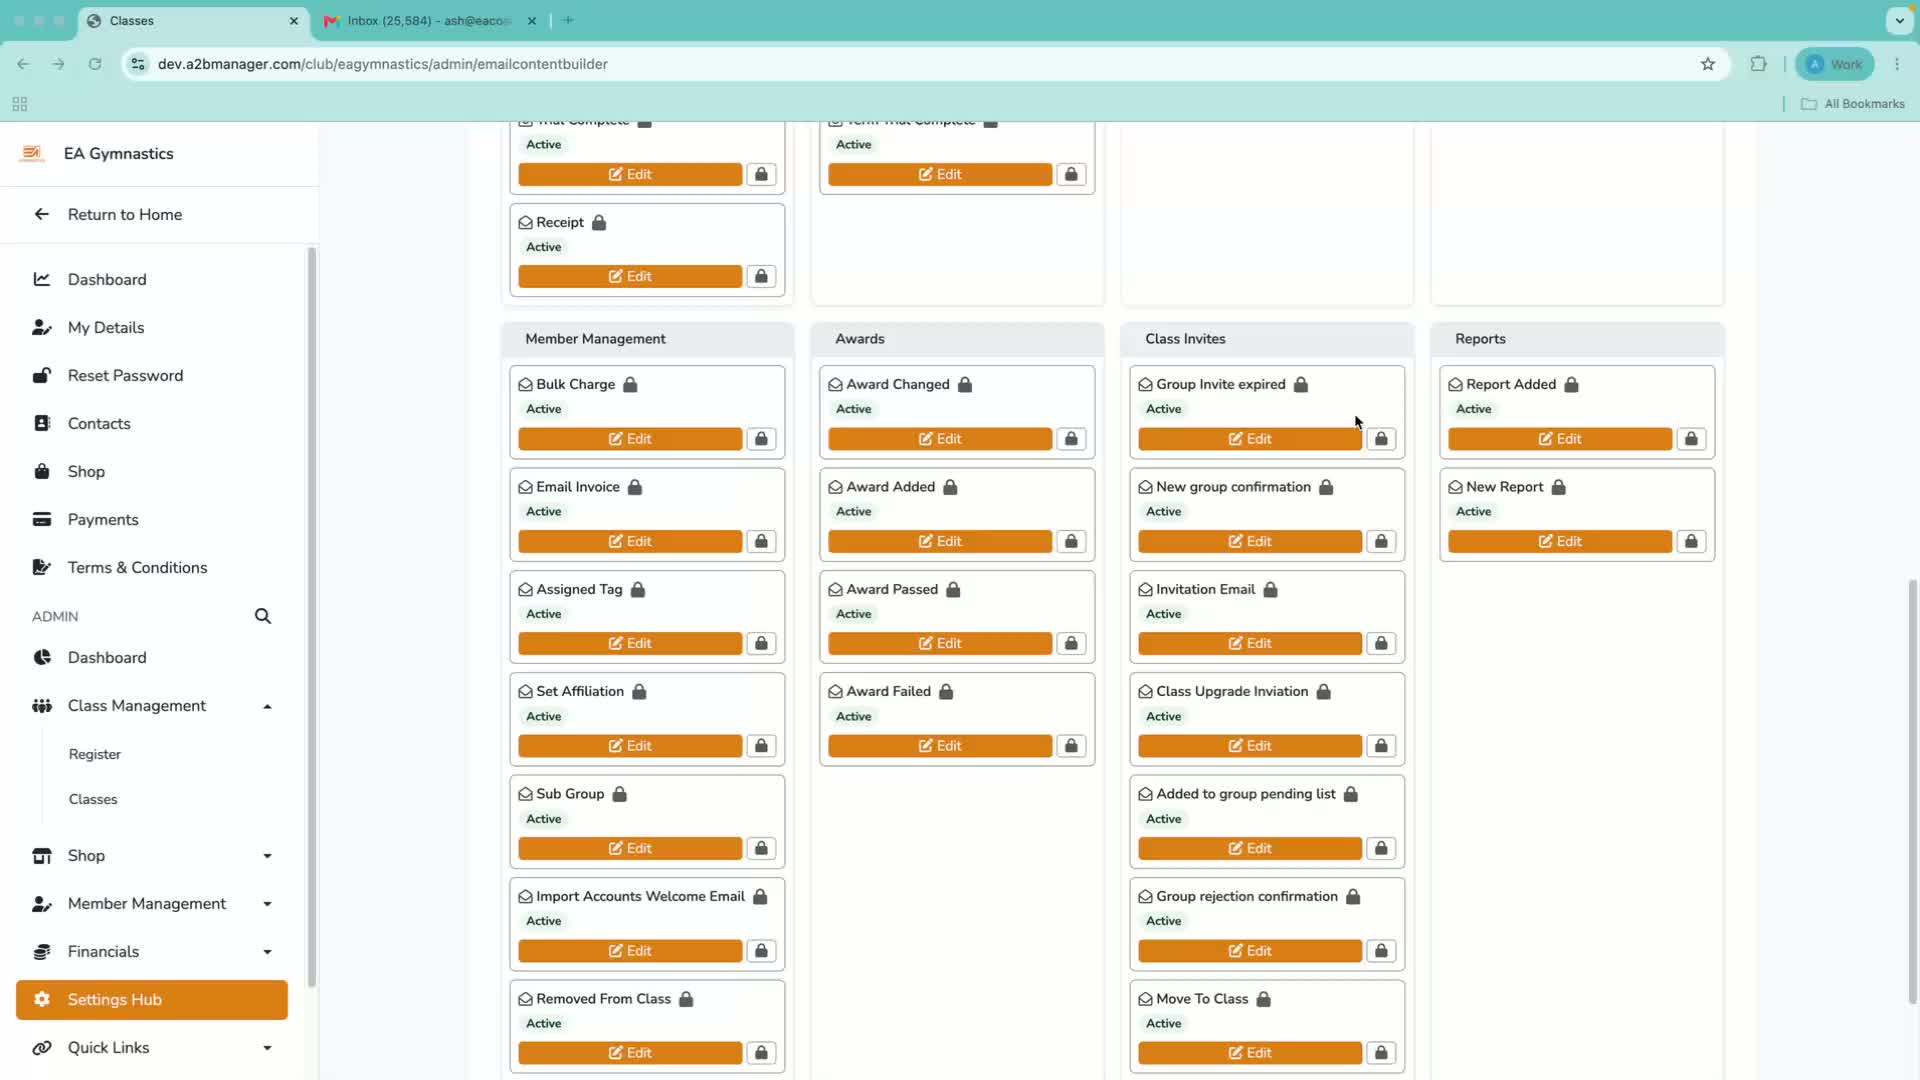Viewport: 1920px width, 1080px height.
Task: Click the browser address bar URL
Action: click(x=383, y=64)
